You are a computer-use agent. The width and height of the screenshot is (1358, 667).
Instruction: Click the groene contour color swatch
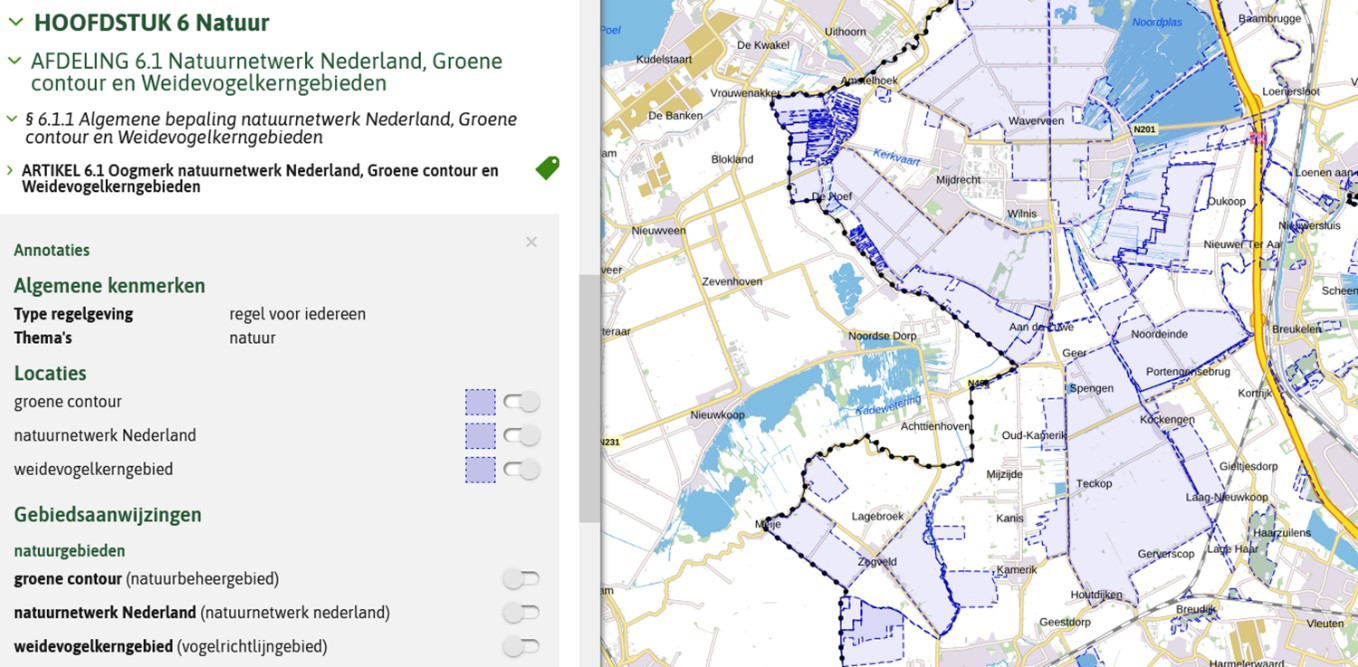click(x=480, y=402)
